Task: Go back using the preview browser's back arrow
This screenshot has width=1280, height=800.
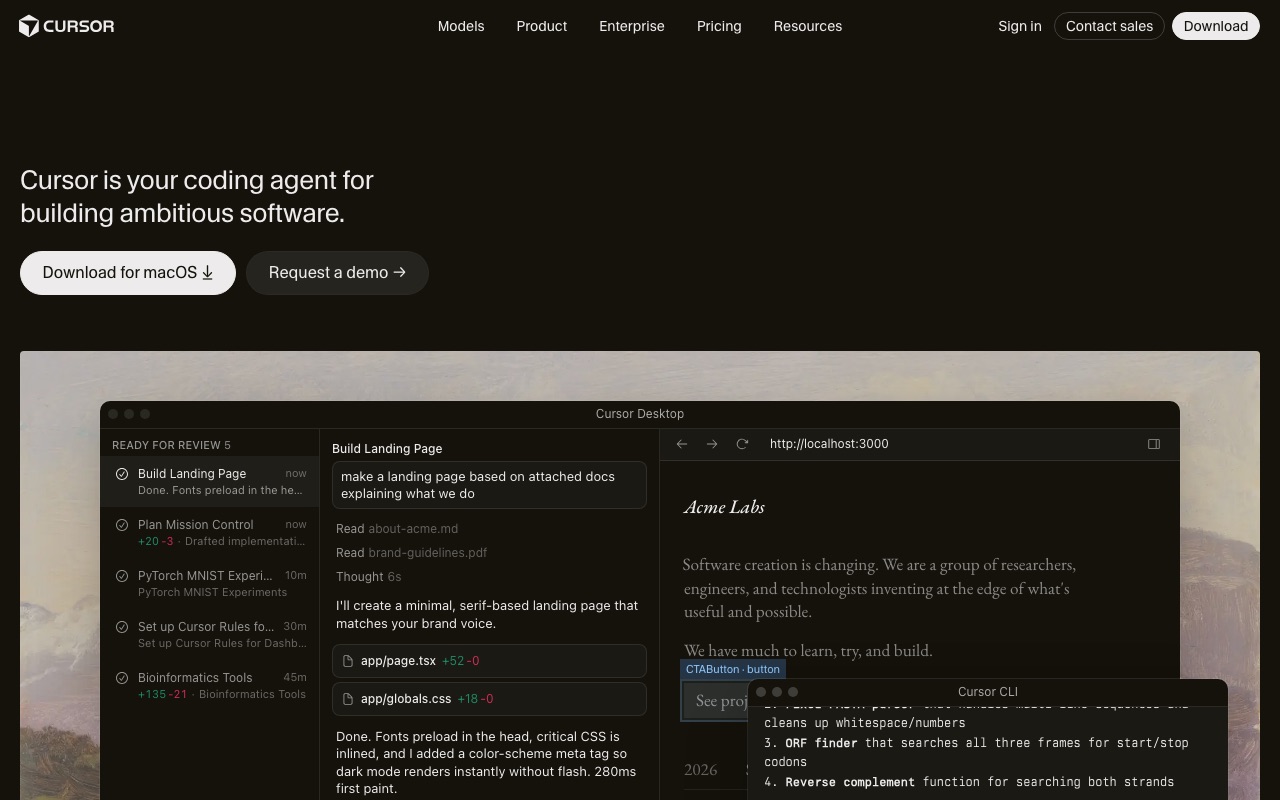Action: tap(682, 444)
